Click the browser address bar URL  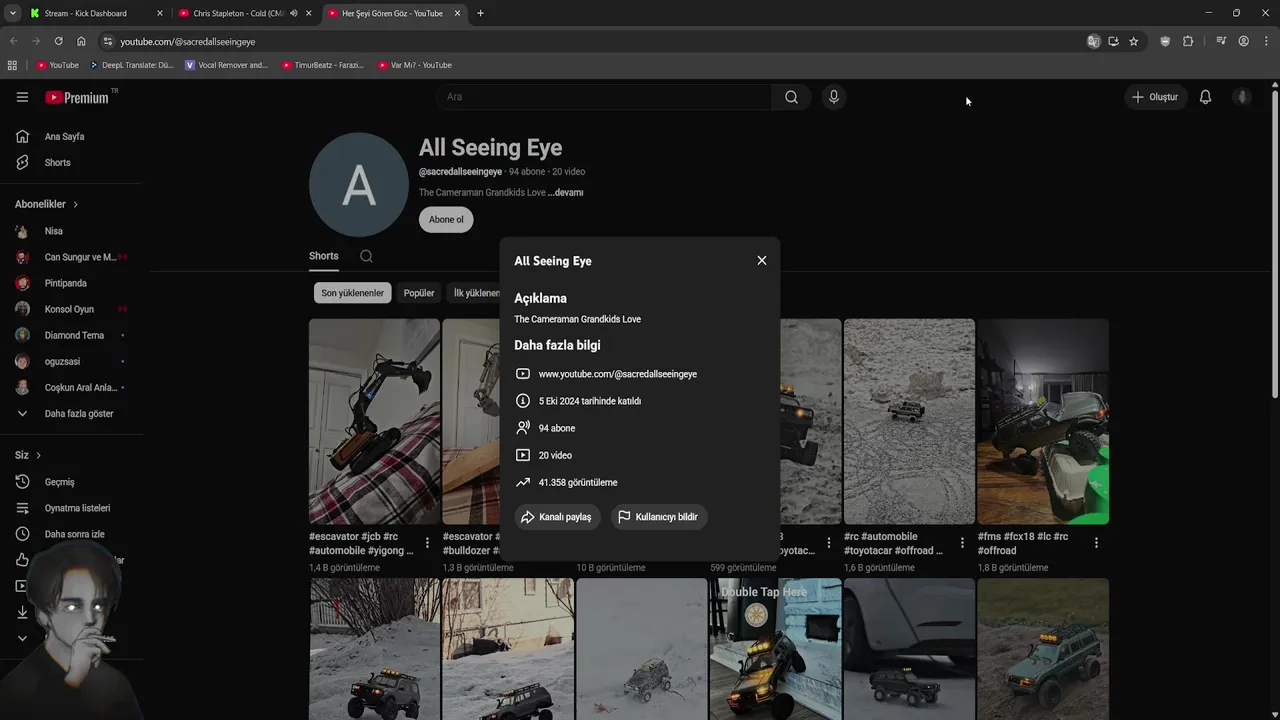click(x=188, y=42)
